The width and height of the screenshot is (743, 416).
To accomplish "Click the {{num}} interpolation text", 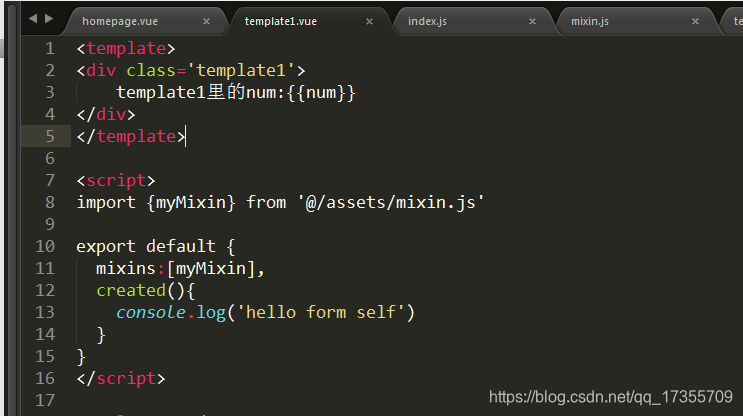I will pos(321,92).
